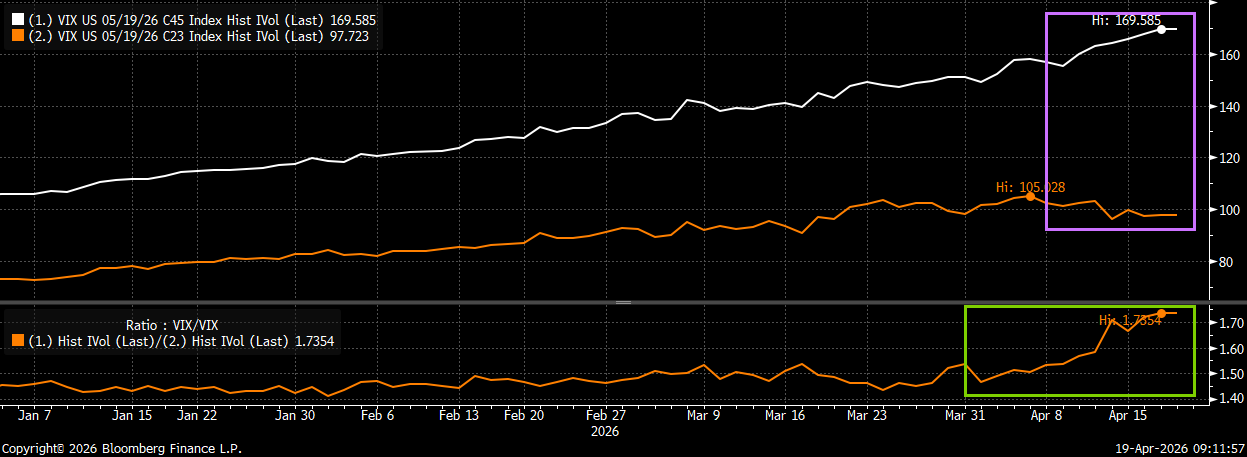
Task: Click the 1.60 ratio axis label
Action: (x=1231, y=349)
